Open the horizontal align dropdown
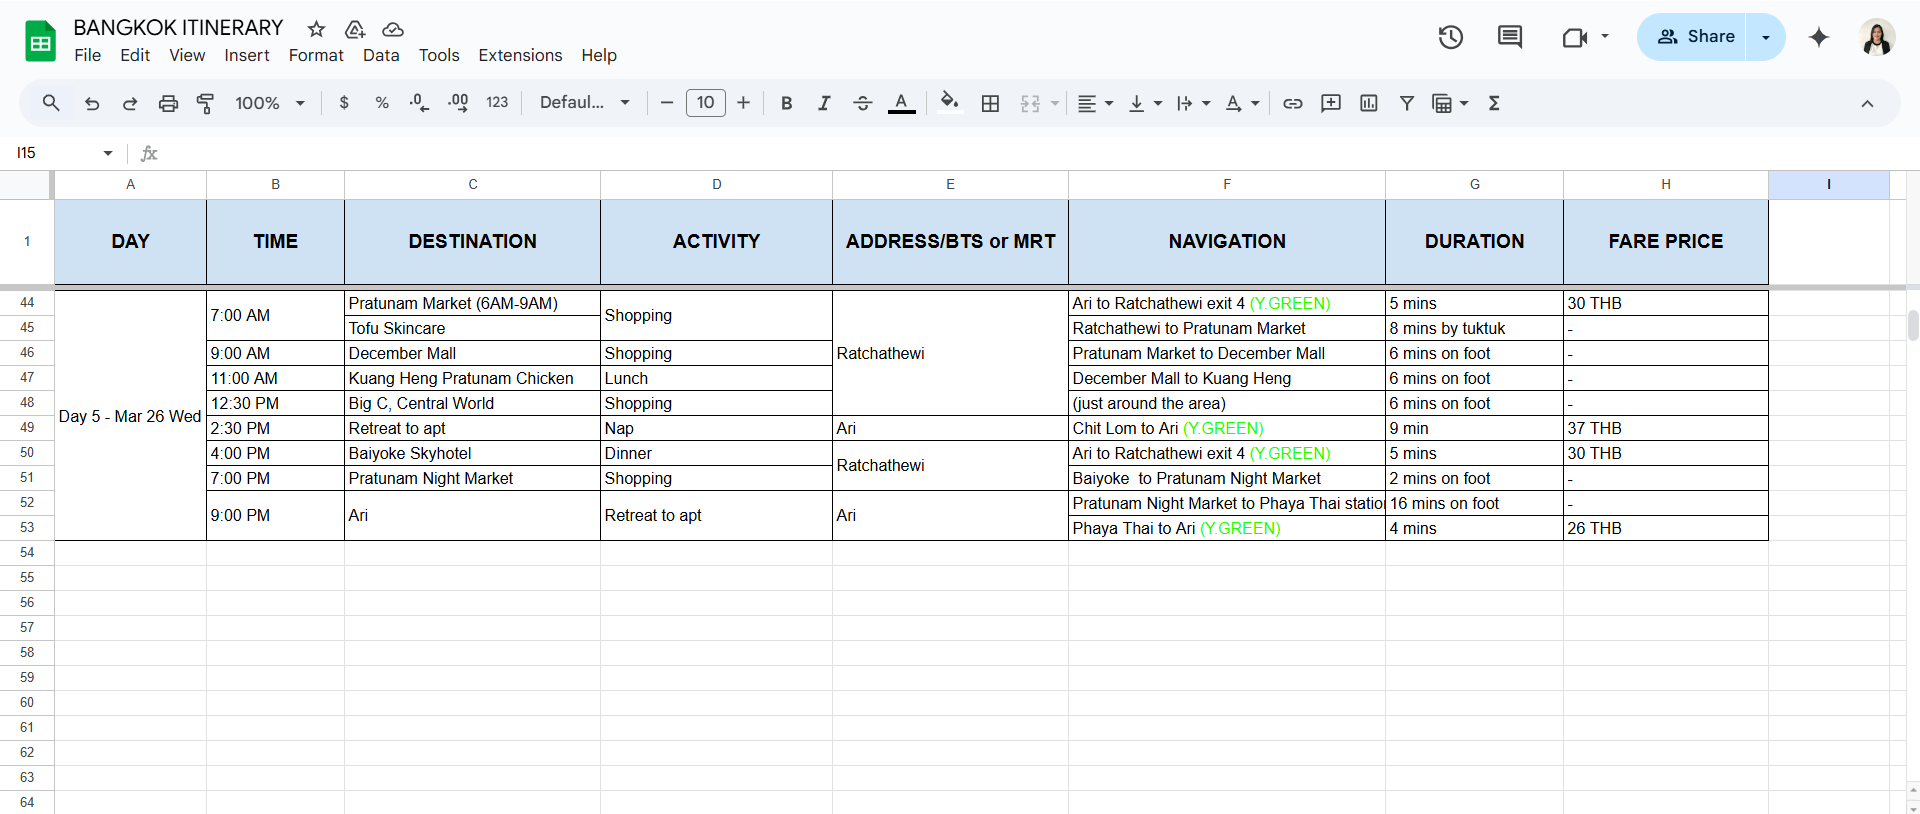1920x814 pixels. click(x=1095, y=103)
